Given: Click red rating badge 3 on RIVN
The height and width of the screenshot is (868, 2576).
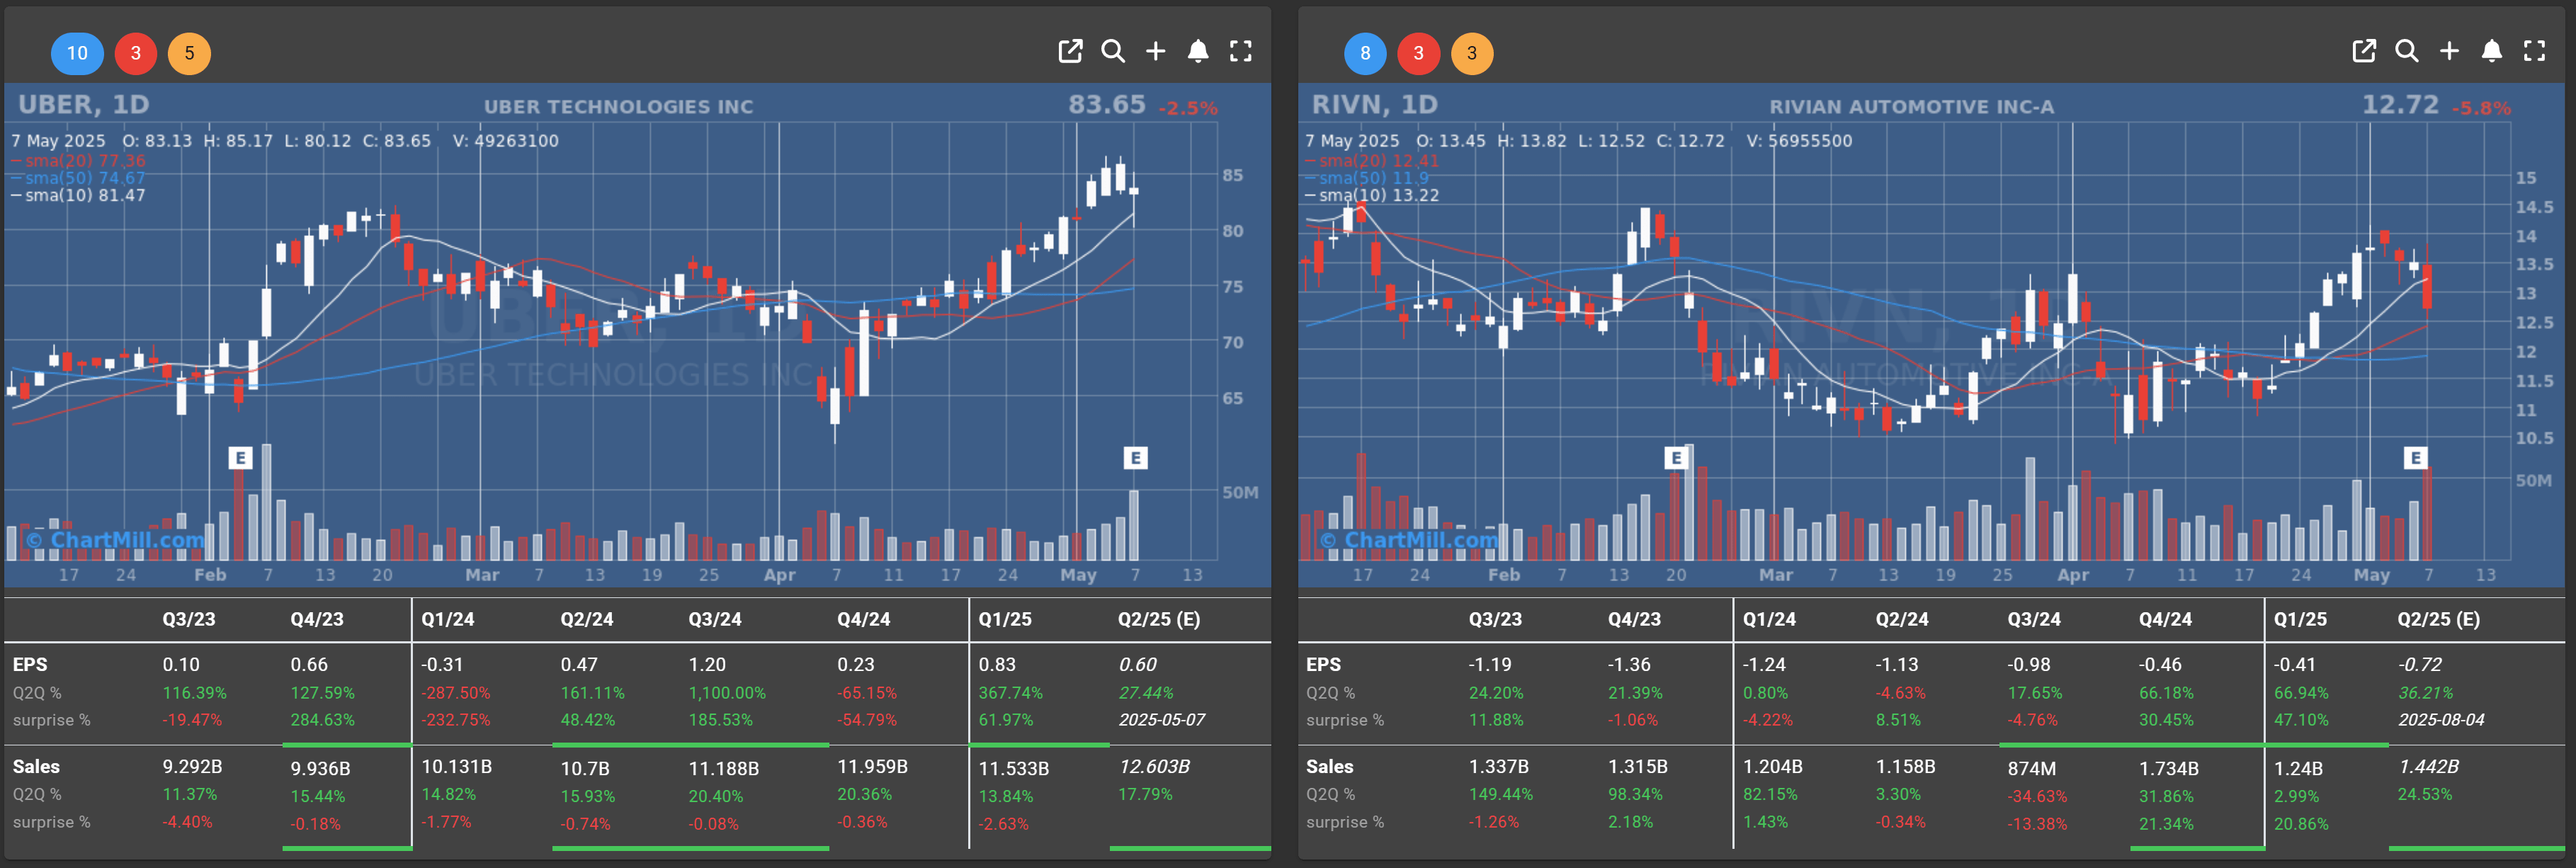Looking at the screenshot, I should 1418,53.
